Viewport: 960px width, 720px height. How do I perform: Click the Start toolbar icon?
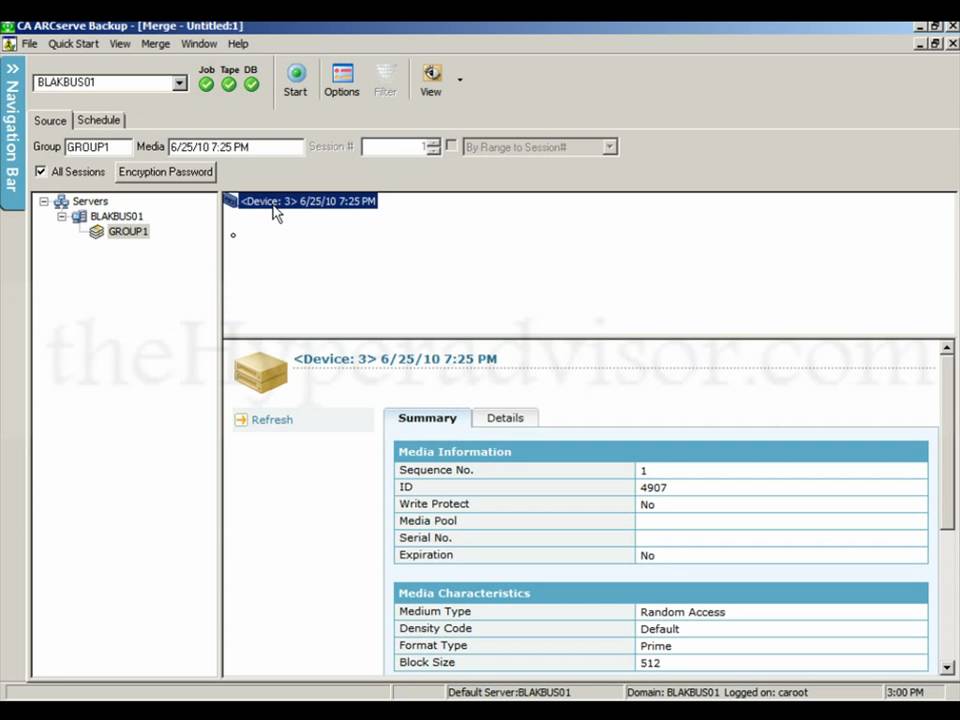296,73
